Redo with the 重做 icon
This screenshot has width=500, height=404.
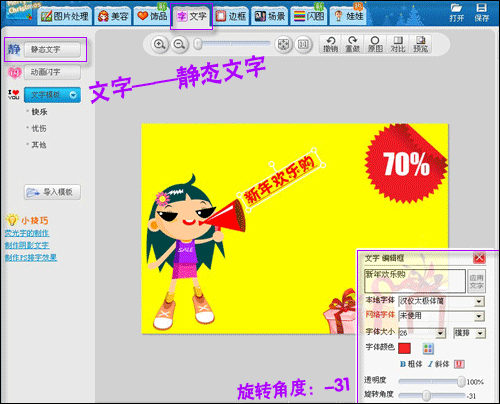click(353, 44)
